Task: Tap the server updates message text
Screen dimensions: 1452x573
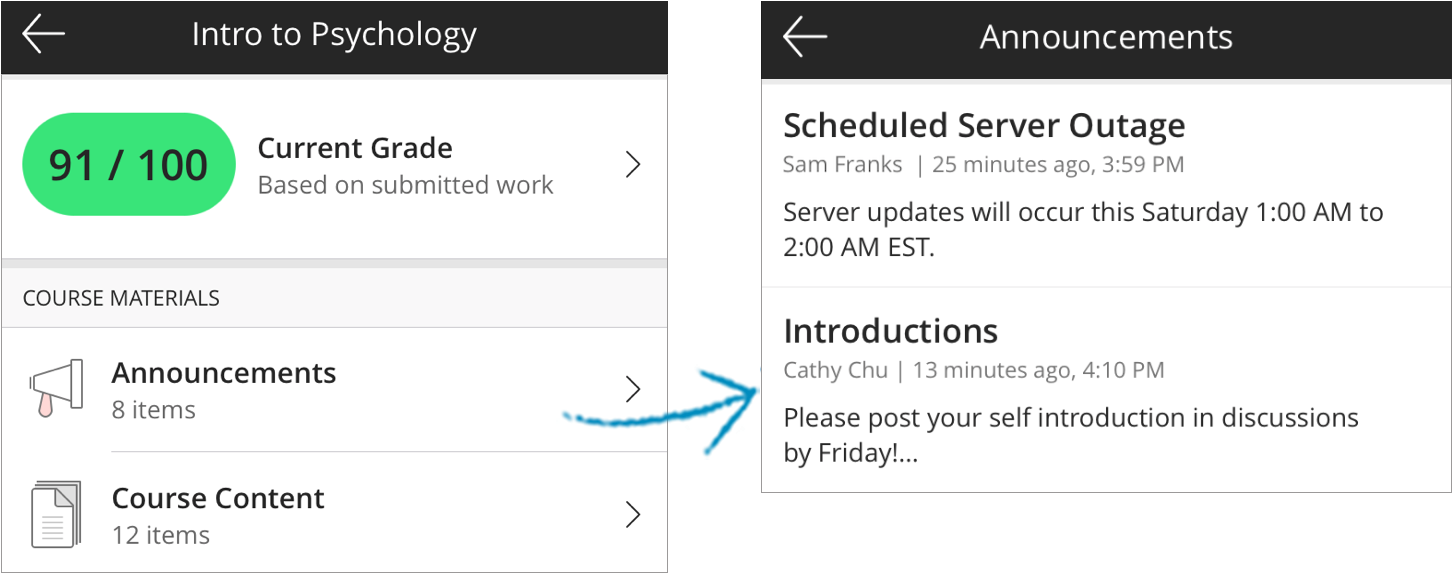Action: [x=1083, y=229]
